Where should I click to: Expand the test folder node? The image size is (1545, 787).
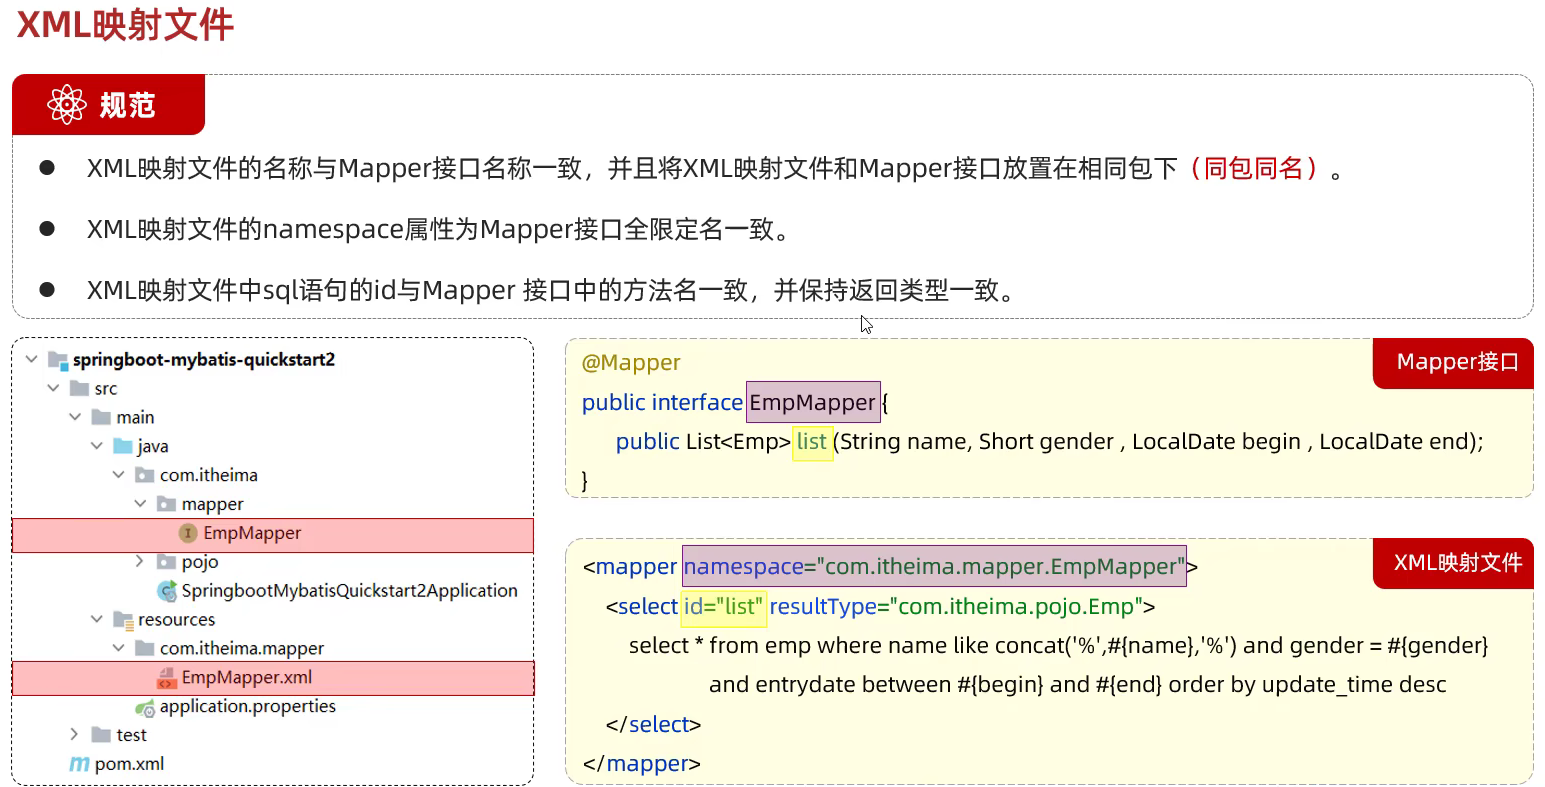tap(74, 735)
